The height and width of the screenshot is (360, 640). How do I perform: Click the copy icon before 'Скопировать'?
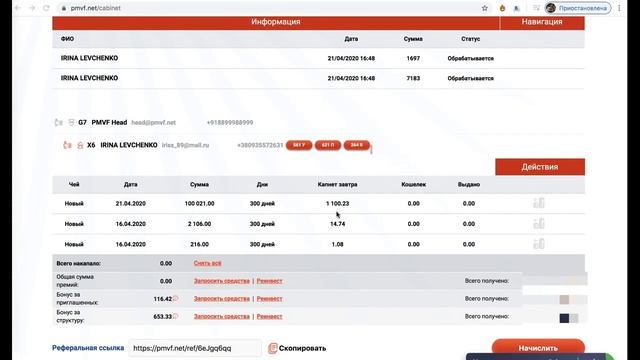tap(272, 348)
